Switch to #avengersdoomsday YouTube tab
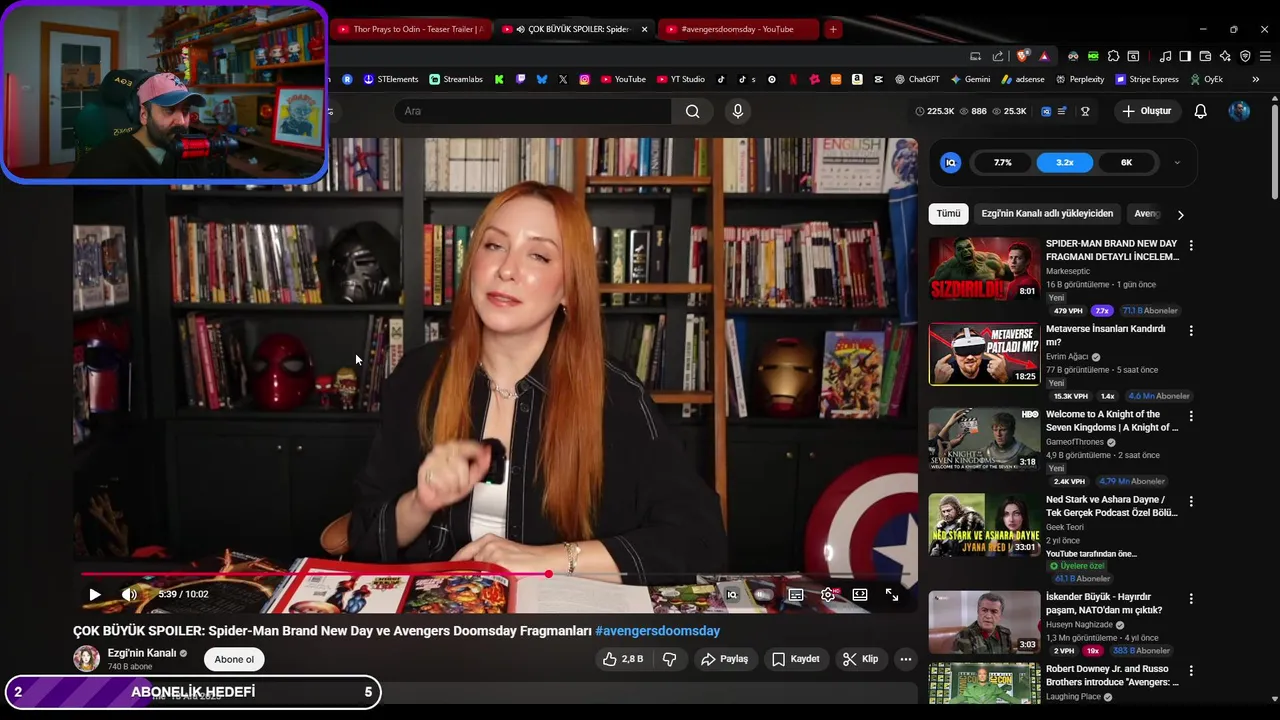Viewport: 1280px width, 720px height. [x=738, y=29]
